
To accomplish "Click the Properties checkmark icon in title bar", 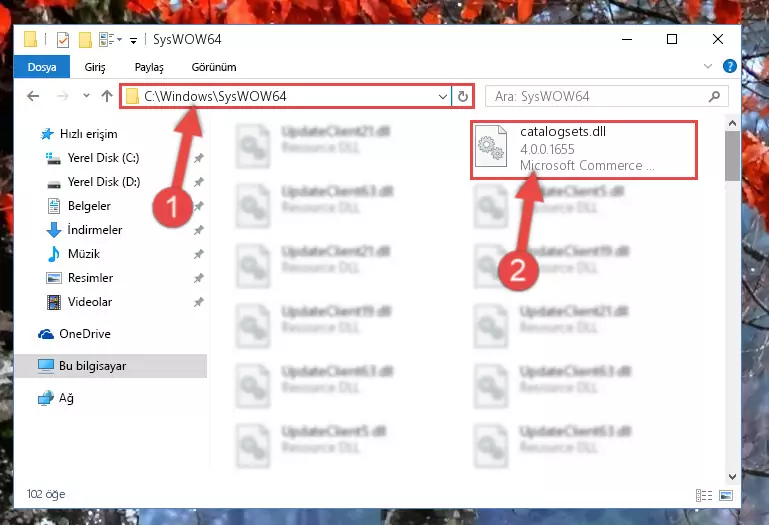I will click(x=63, y=39).
